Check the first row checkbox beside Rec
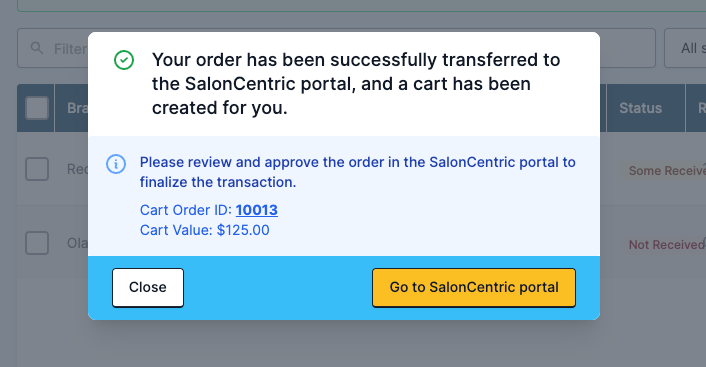 pyautogui.click(x=37, y=169)
